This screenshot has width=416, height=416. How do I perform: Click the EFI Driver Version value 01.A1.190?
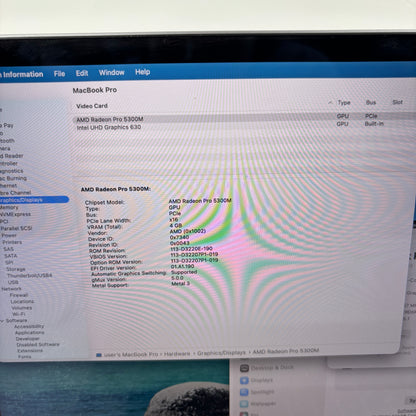click(182, 266)
